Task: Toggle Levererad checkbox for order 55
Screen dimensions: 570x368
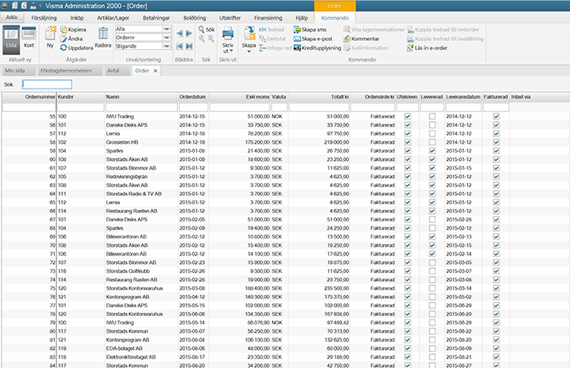Action: [x=432, y=116]
